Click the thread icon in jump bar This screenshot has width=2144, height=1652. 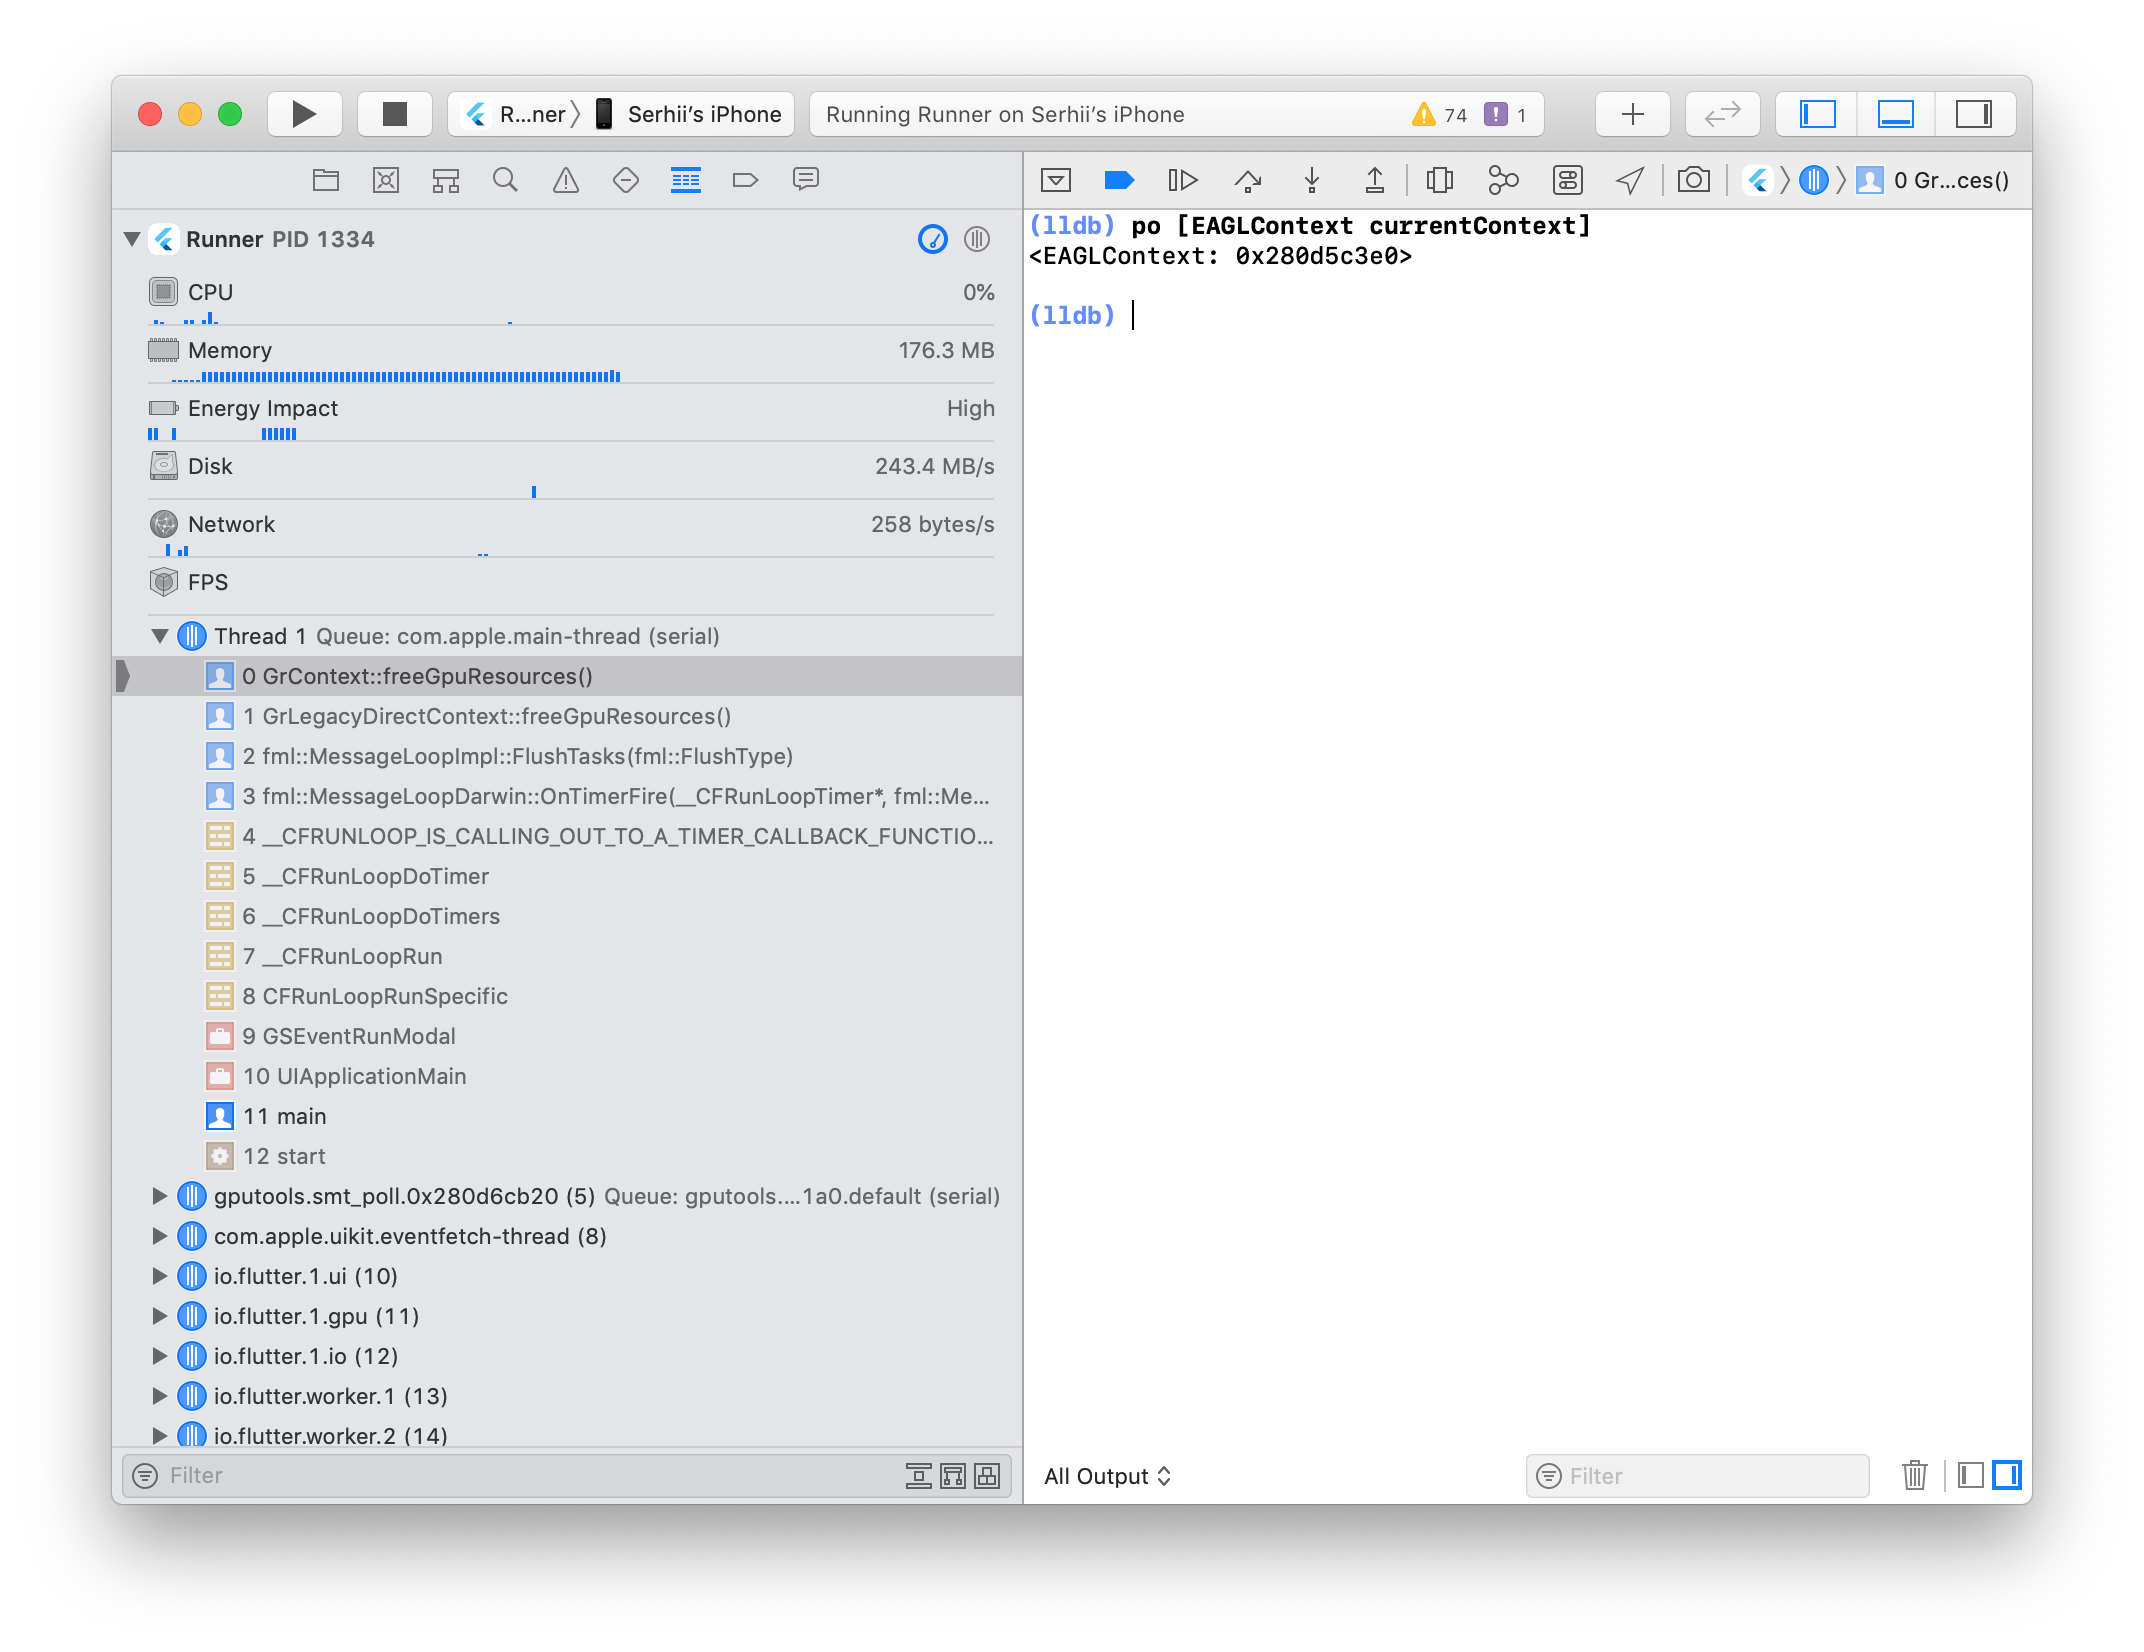pyautogui.click(x=1813, y=180)
